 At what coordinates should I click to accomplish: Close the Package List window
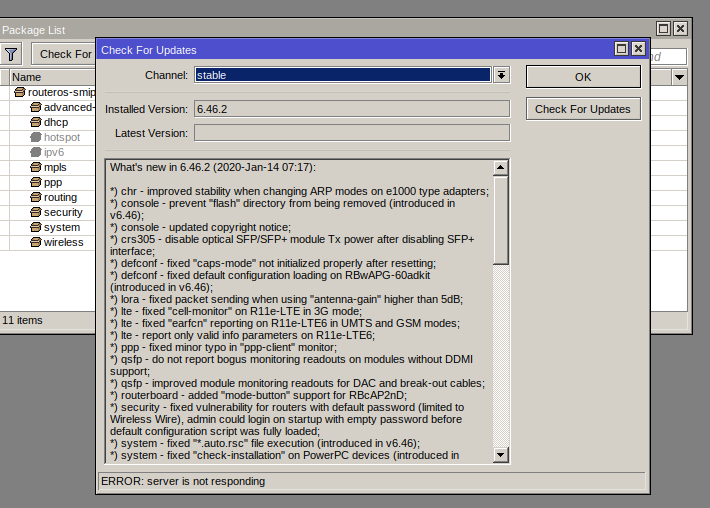coord(680,29)
